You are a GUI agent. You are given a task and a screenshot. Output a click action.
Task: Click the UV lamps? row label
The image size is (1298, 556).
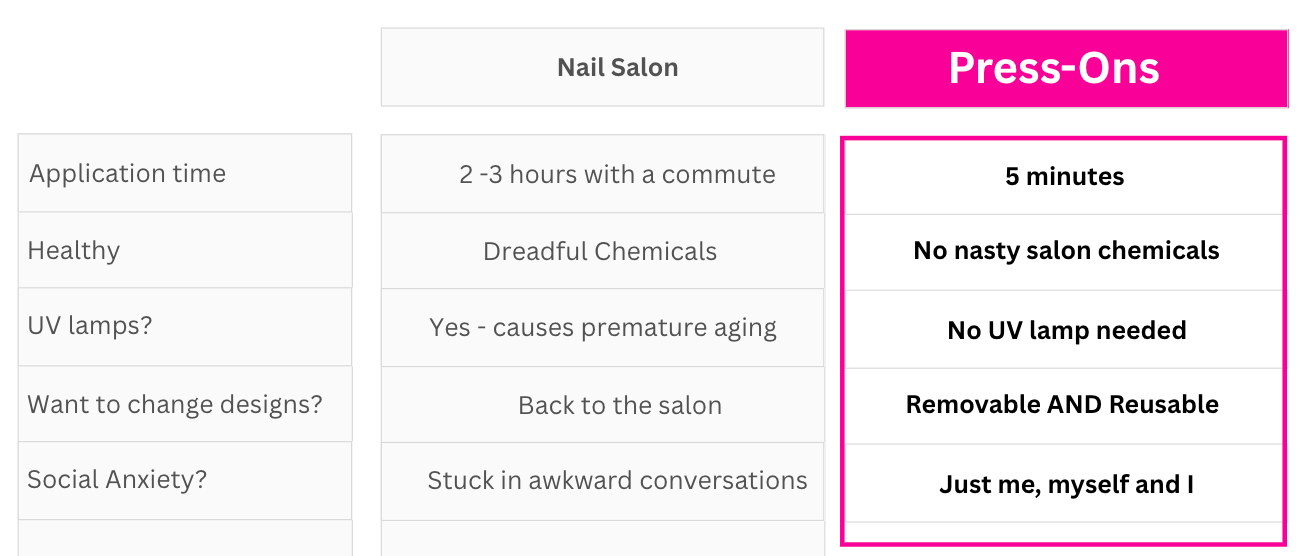pyautogui.click(x=185, y=327)
